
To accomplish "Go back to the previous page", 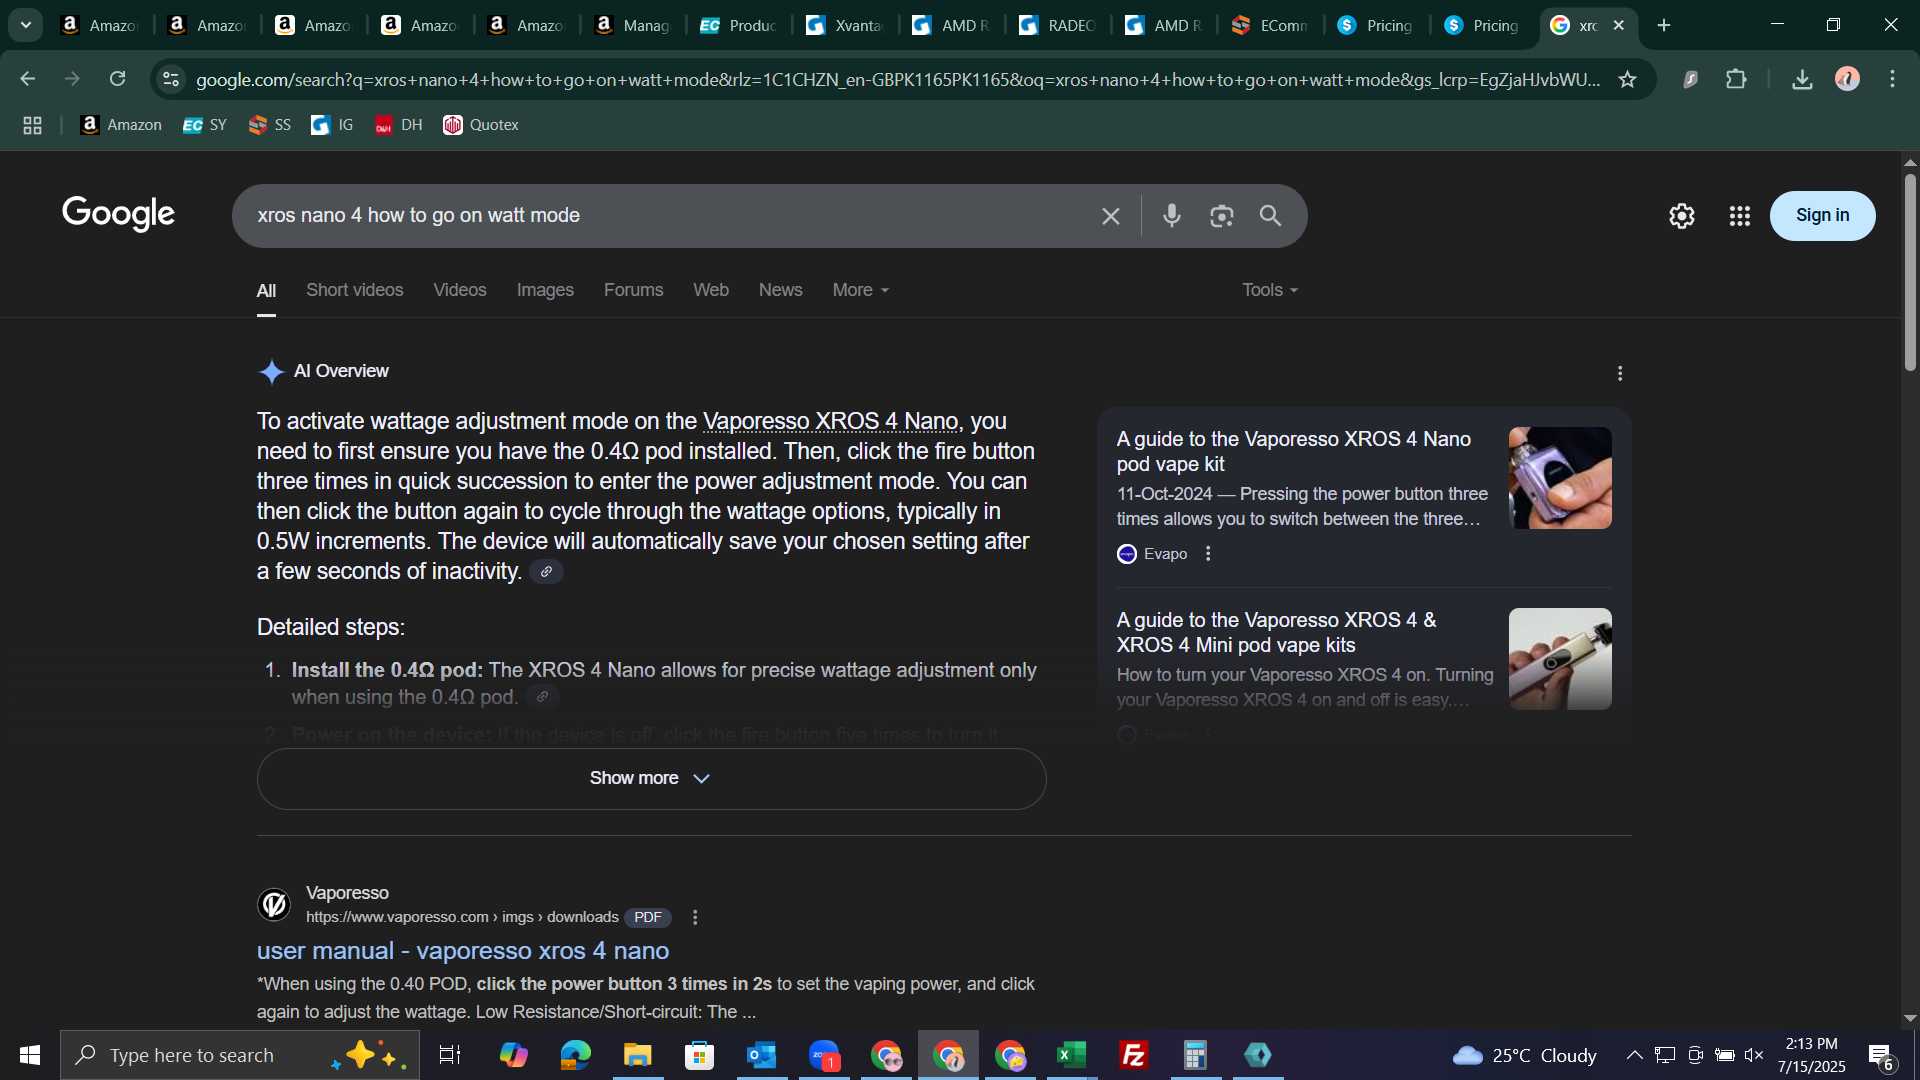I will tap(28, 79).
